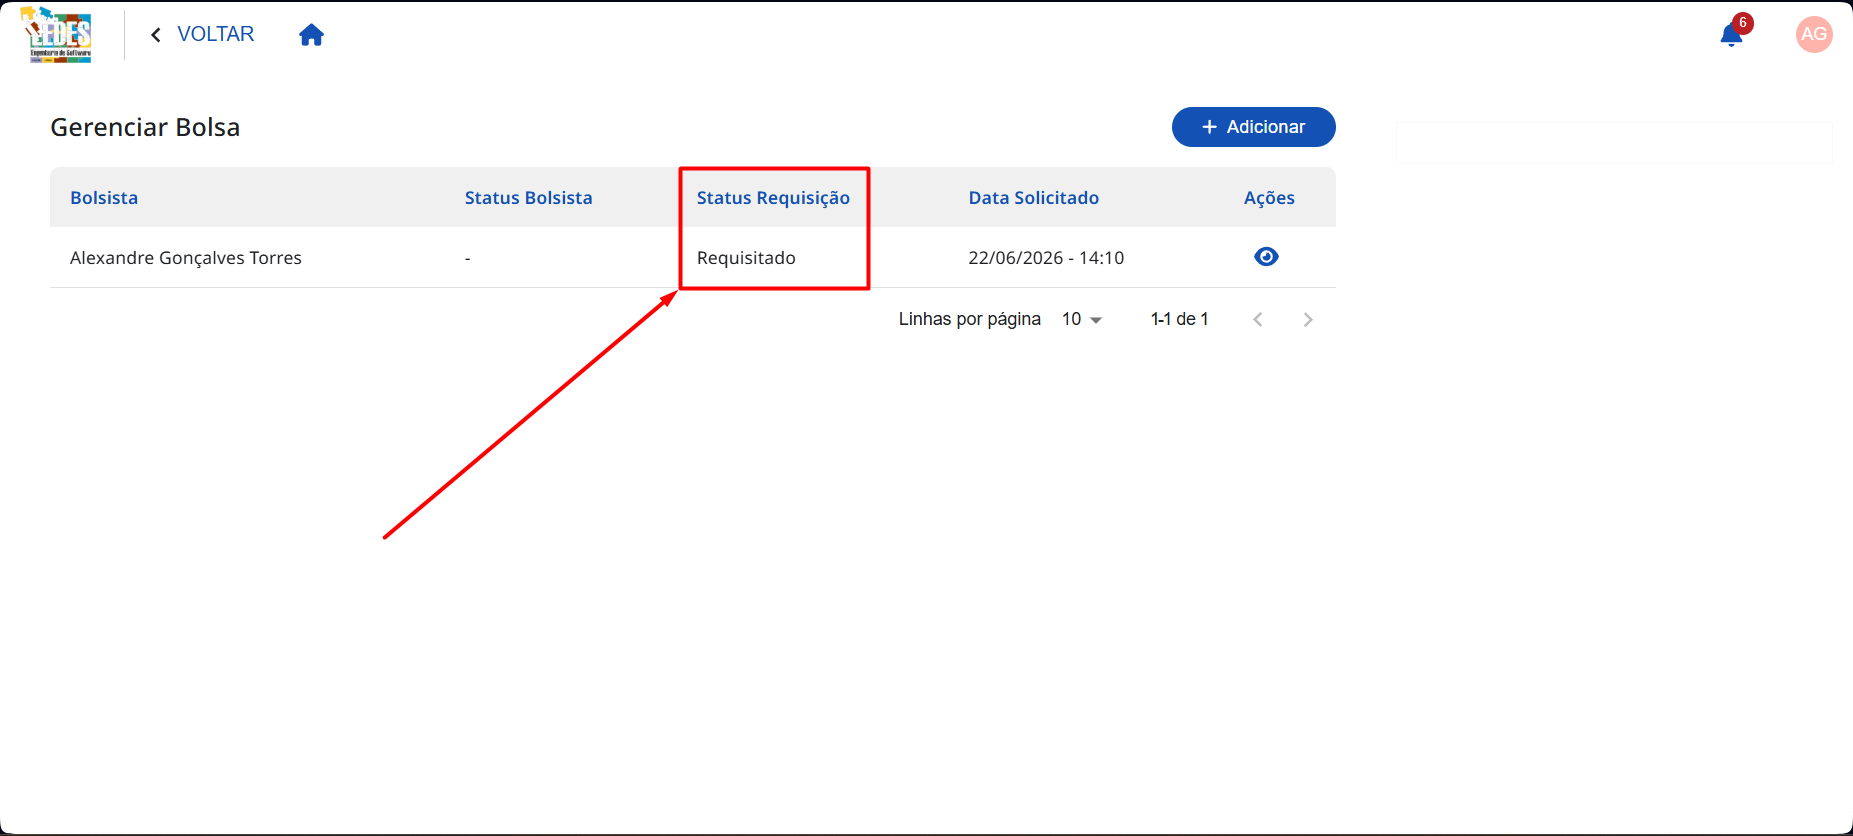The image size is (1853, 836).
Task: Click the back chevron beside VOLTAR
Action: [x=156, y=35]
